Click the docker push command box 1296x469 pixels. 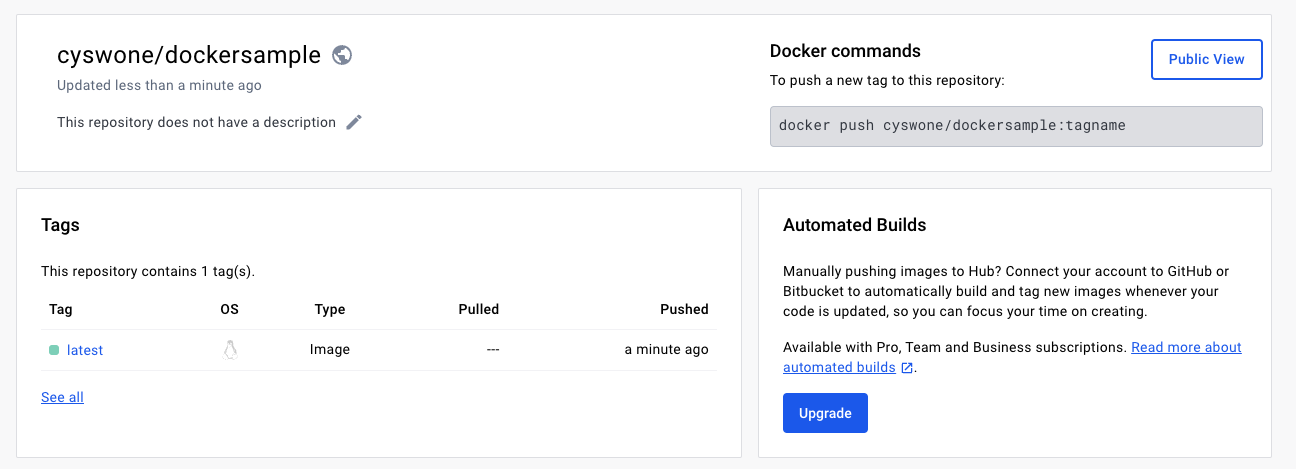(1015, 126)
